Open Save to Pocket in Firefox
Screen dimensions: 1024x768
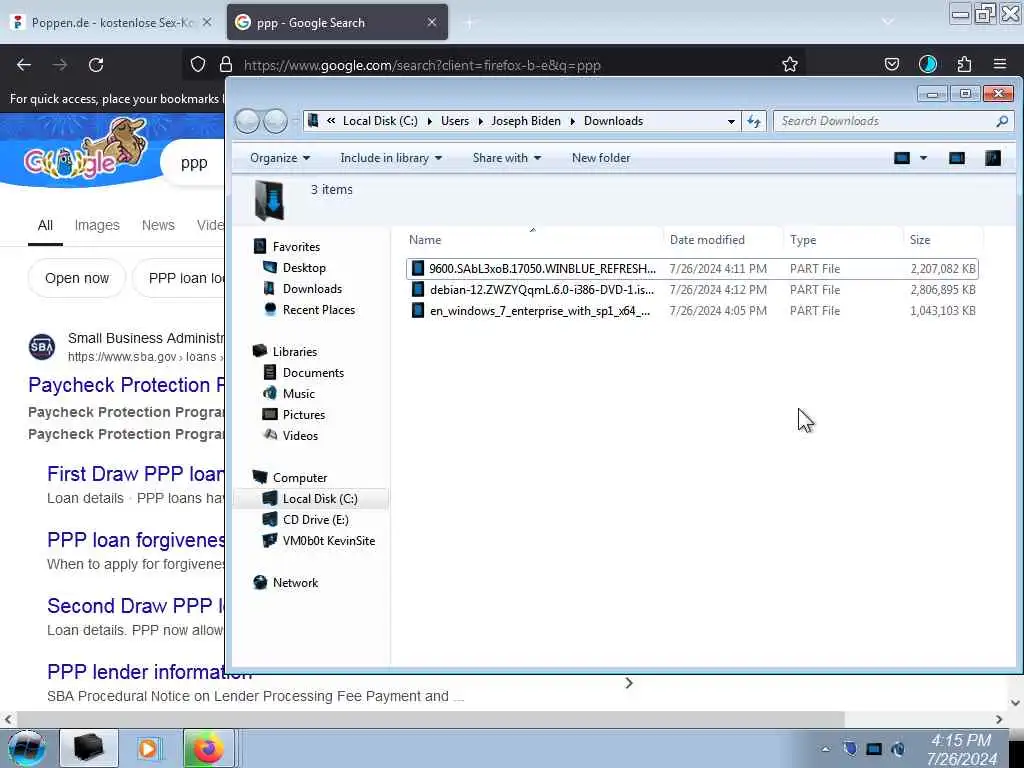891,64
